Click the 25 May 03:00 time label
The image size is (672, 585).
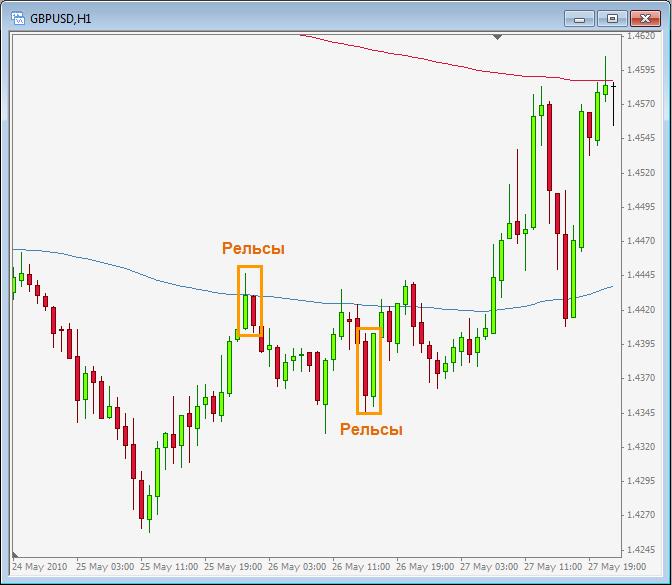coord(105,567)
